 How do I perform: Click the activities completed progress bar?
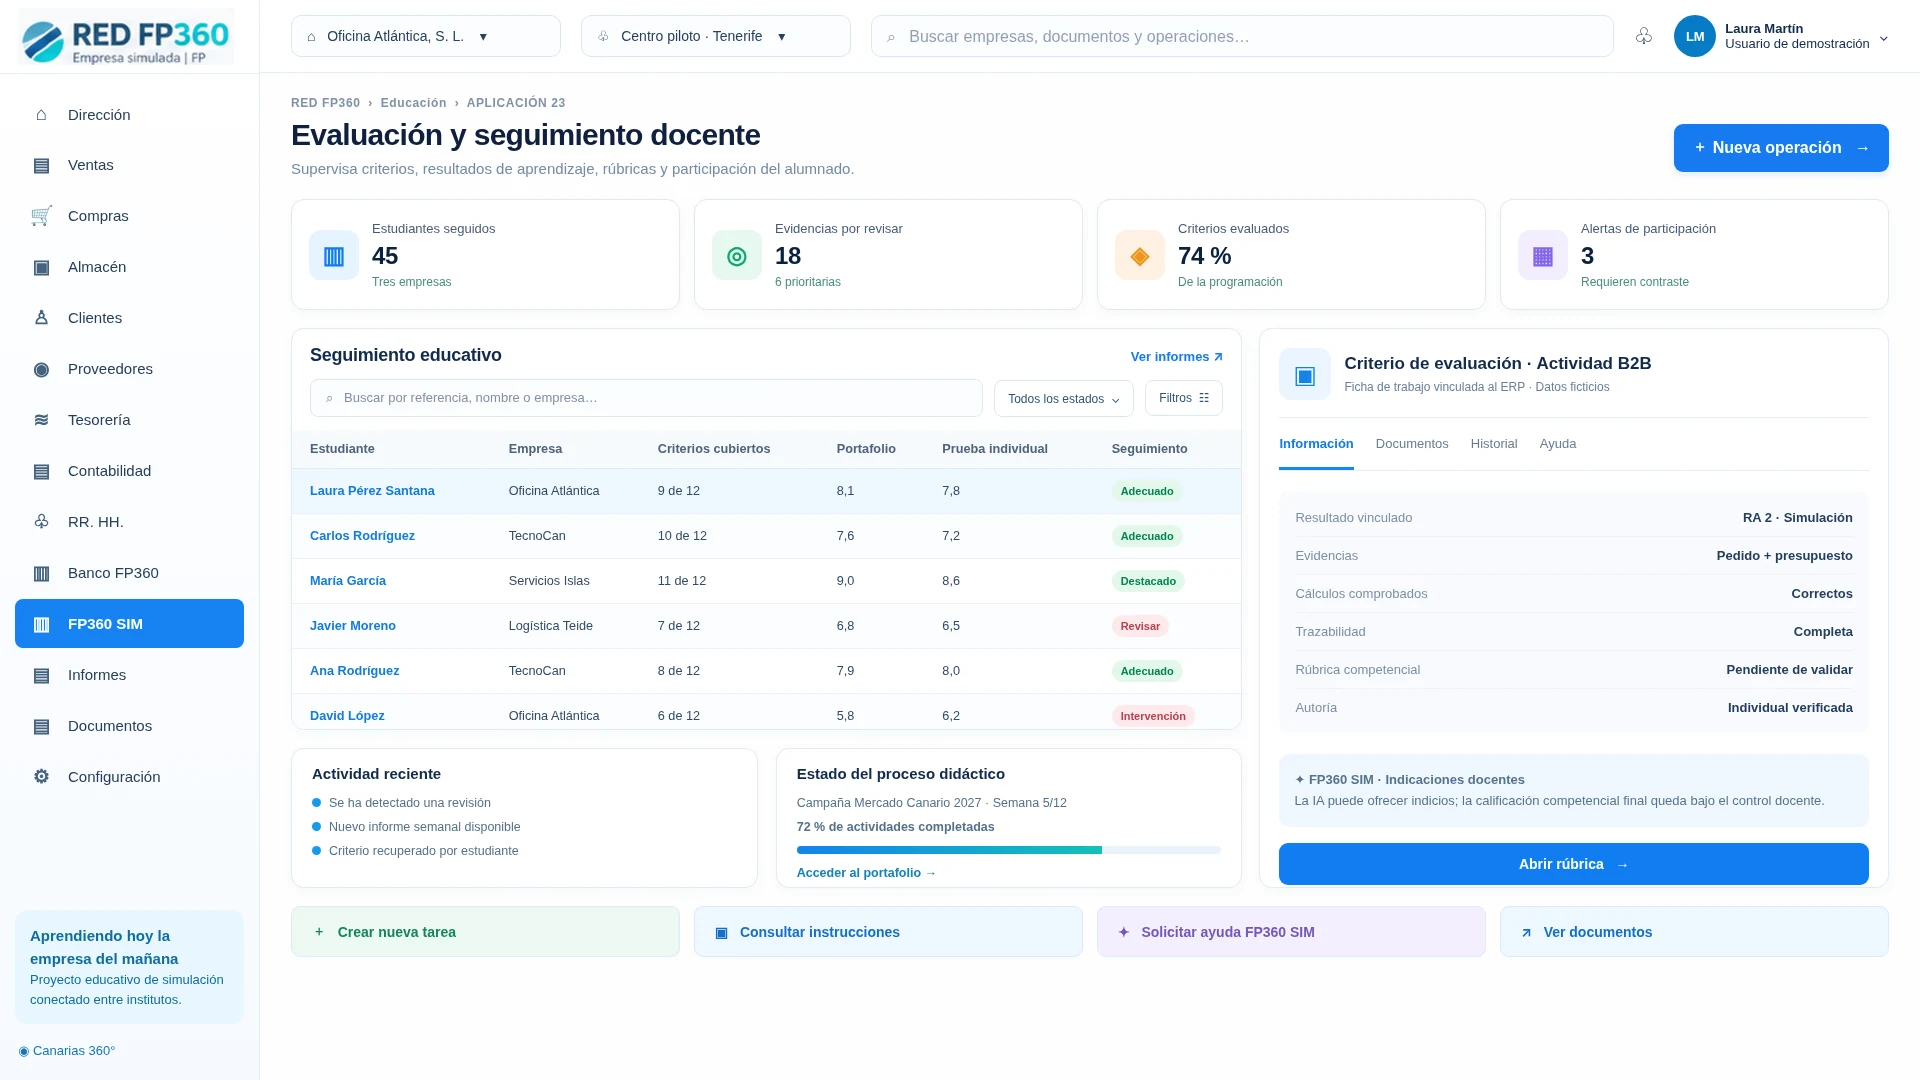tap(1009, 850)
